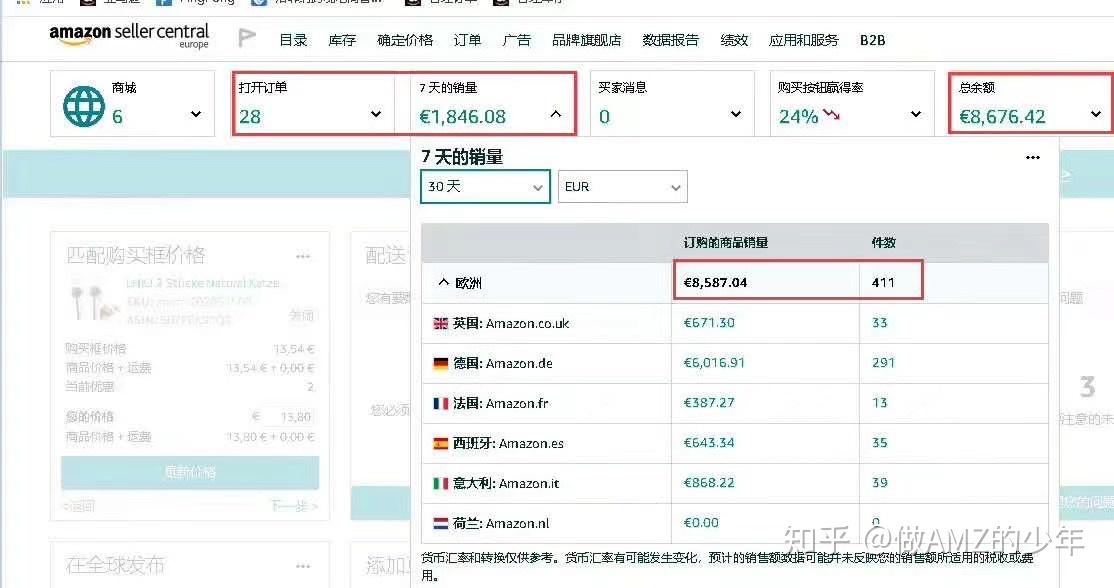This screenshot has width=1114, height=588.
Task: Click the flag icon beside the logo
Action: click(x=247, y=38)
